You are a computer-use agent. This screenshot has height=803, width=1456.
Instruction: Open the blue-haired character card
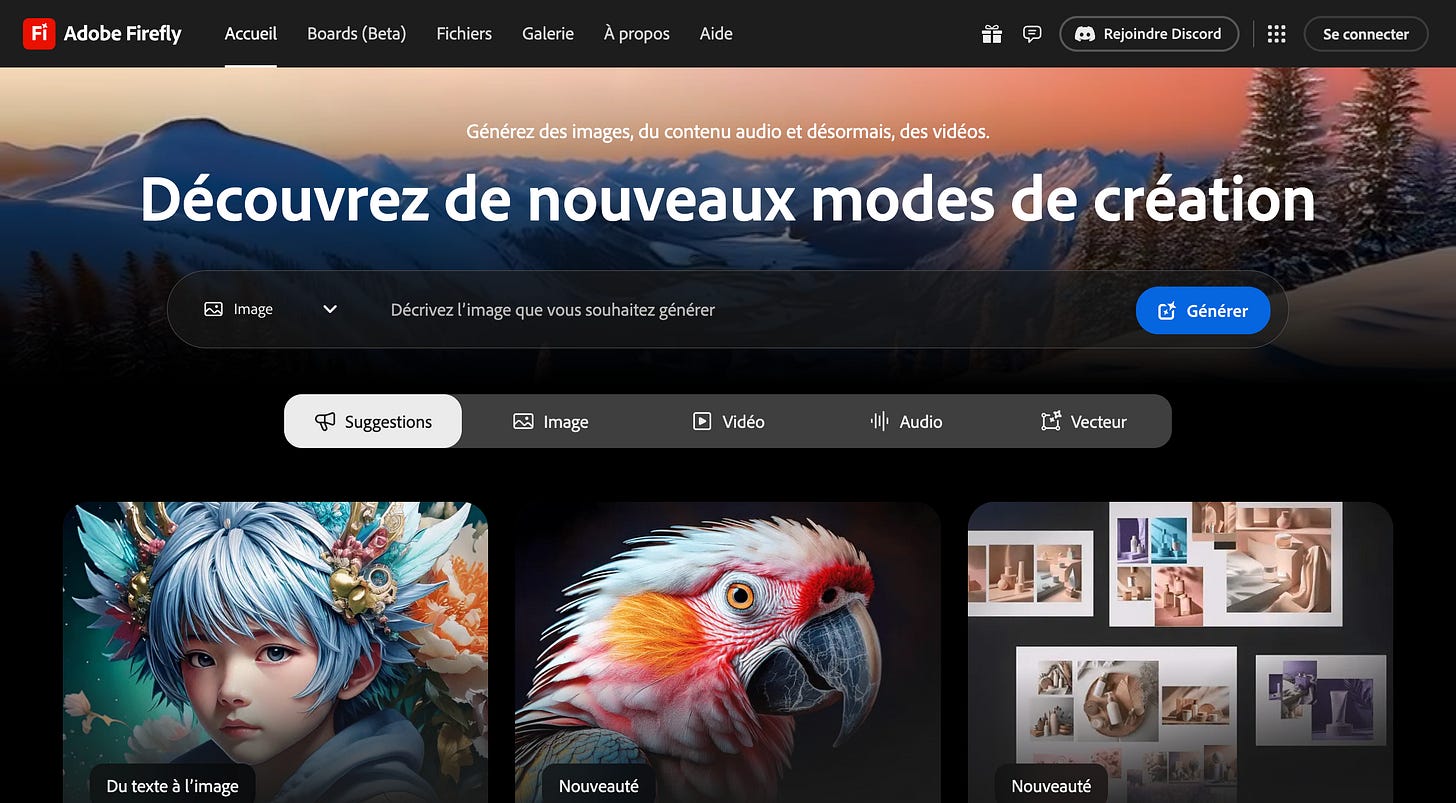point(275,652)
